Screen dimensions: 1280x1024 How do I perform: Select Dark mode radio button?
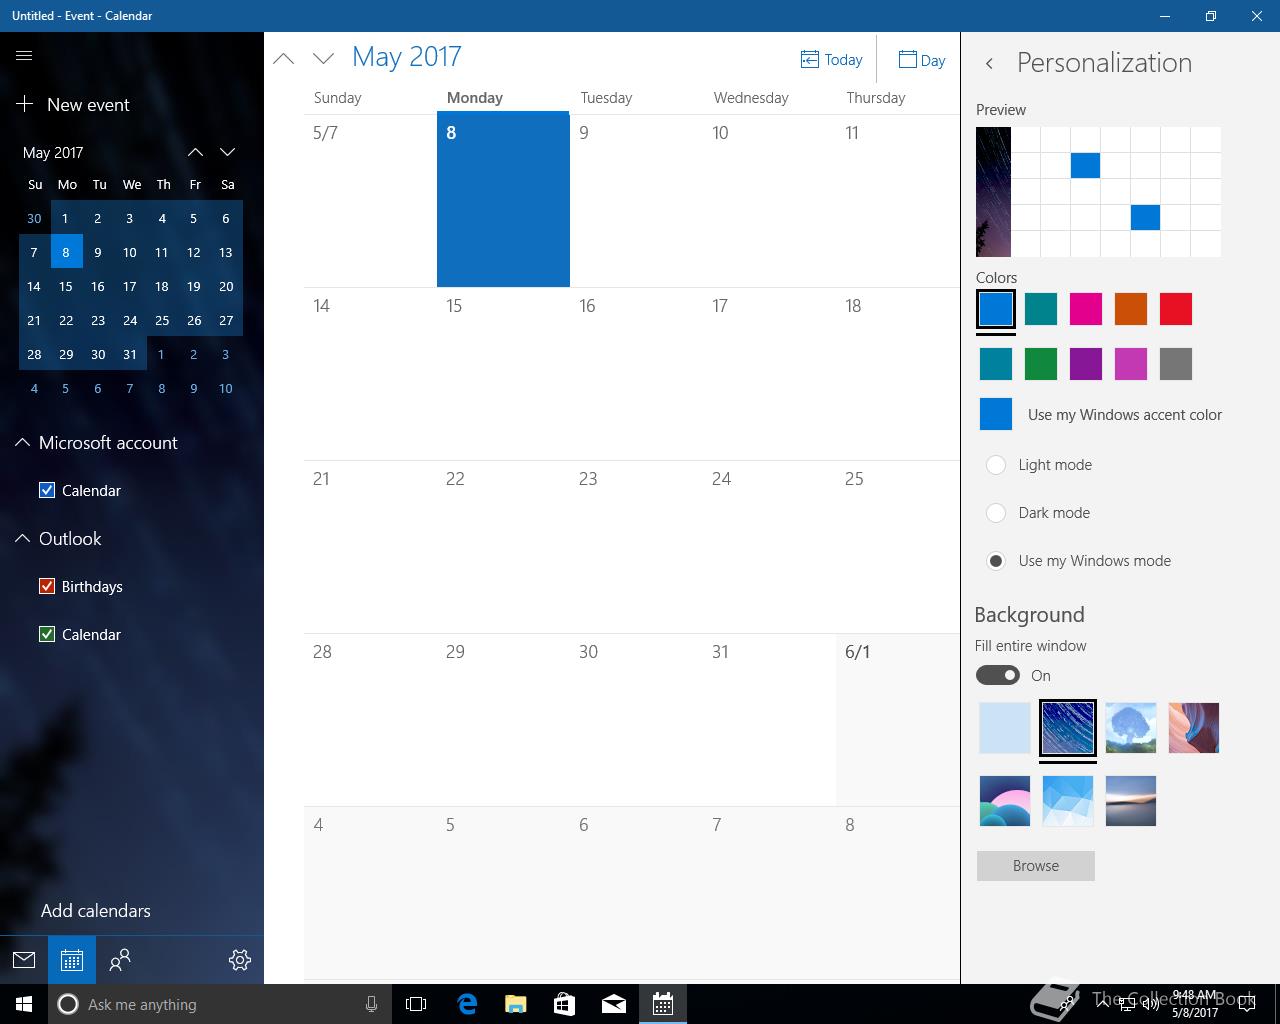click(x=996, y=513)
